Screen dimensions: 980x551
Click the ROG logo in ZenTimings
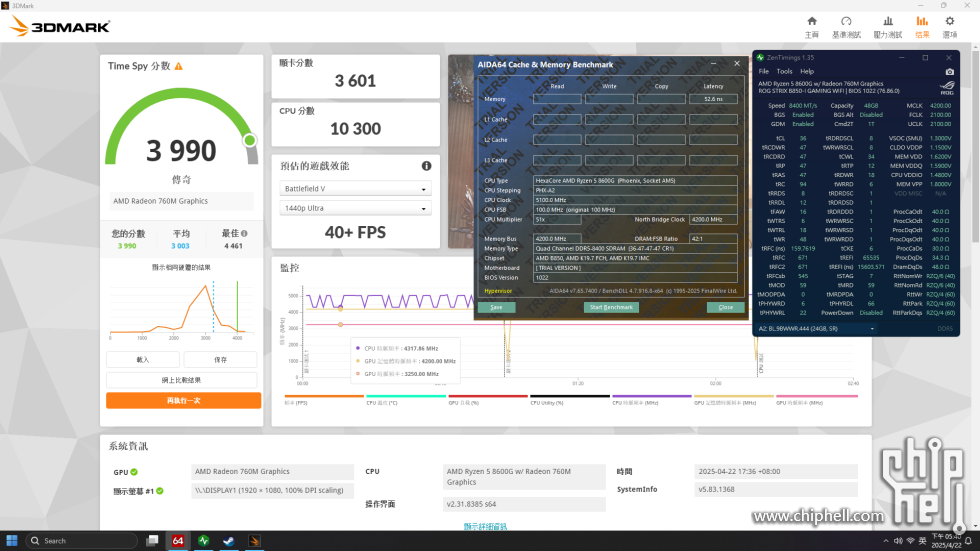pyautogui.click(x=947, y=88)
